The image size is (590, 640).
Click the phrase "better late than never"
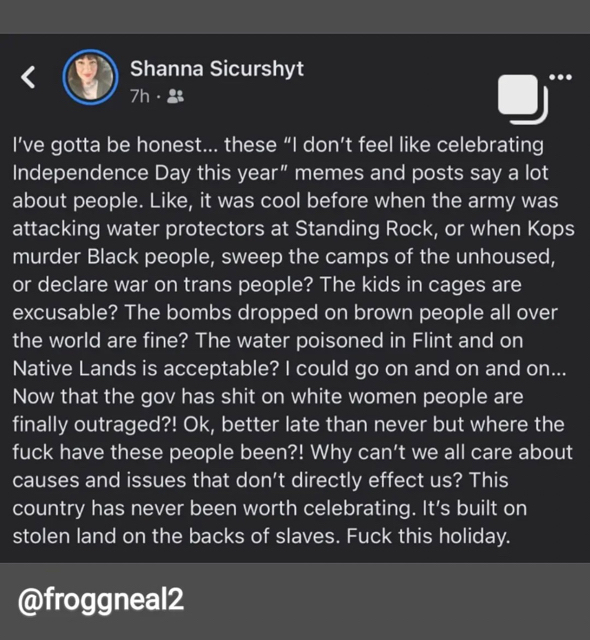pos(324,424)
